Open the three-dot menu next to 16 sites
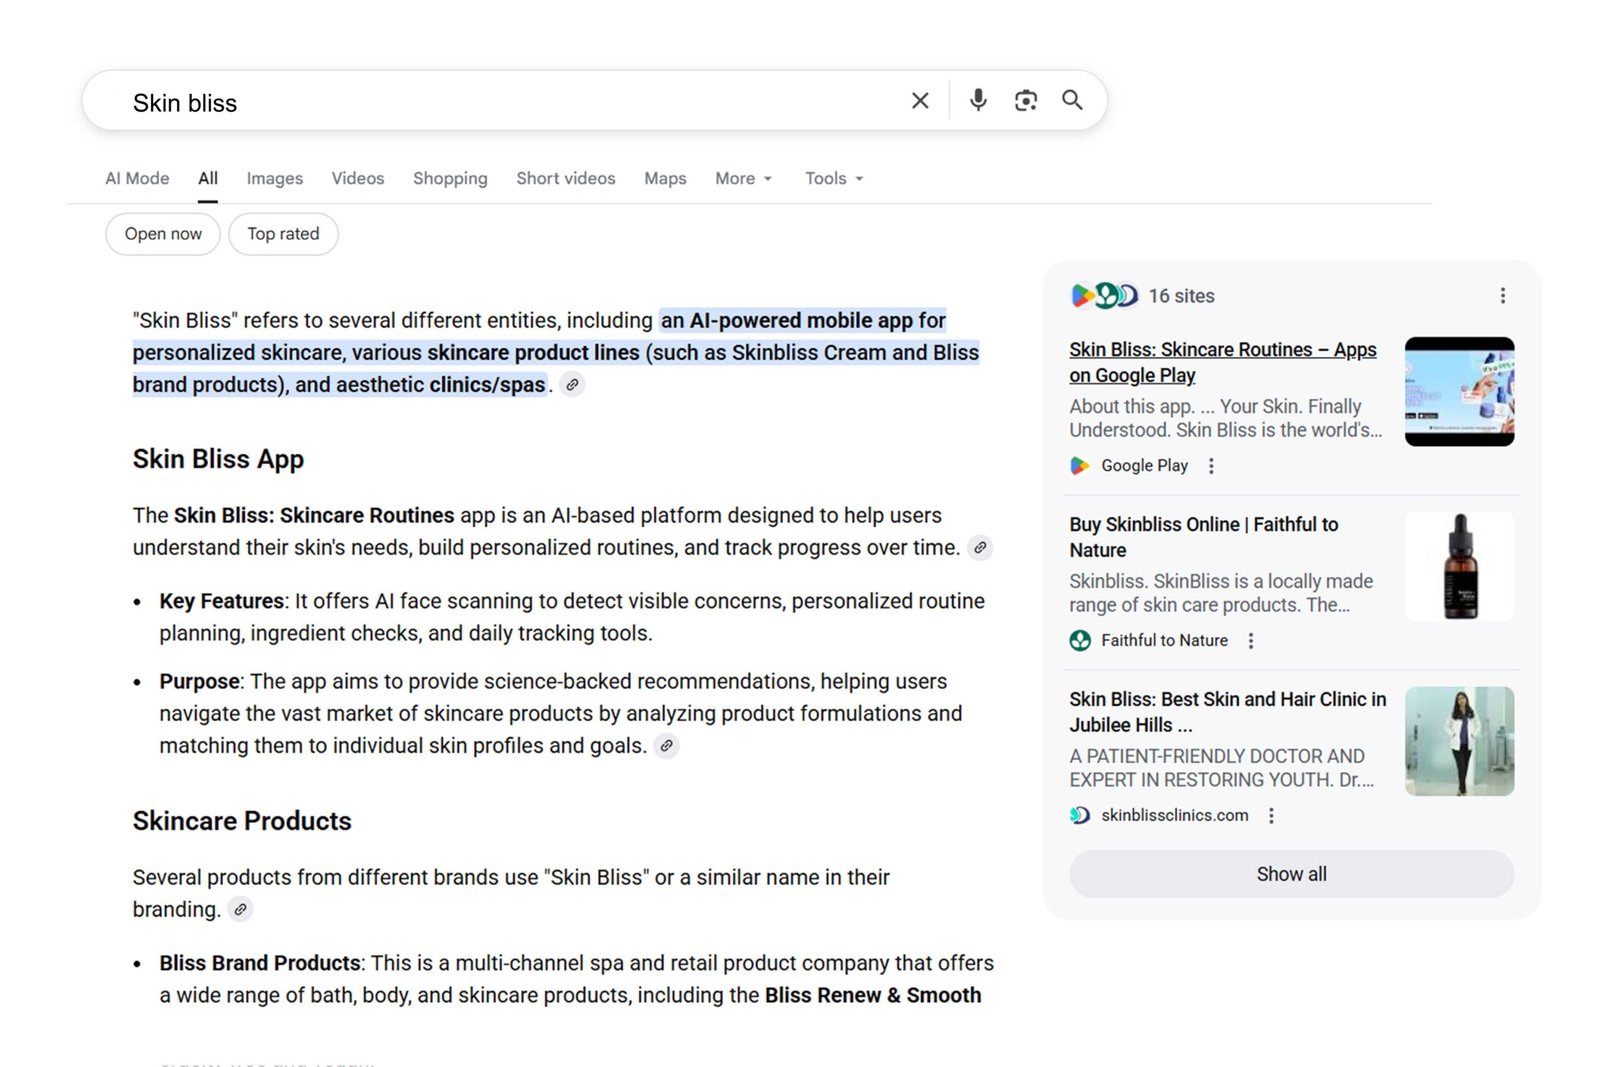 coord(1502,295)
